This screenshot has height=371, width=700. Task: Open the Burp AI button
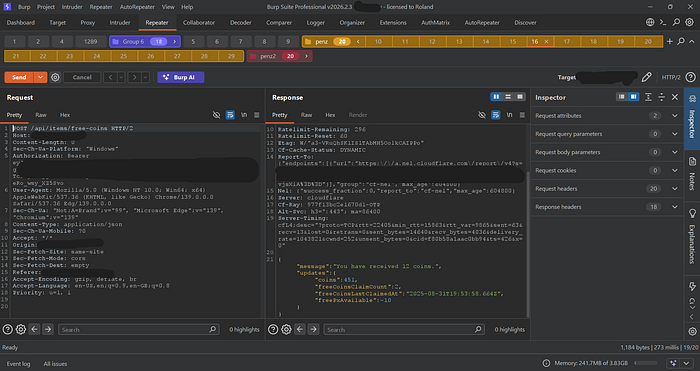click(180, 77)
